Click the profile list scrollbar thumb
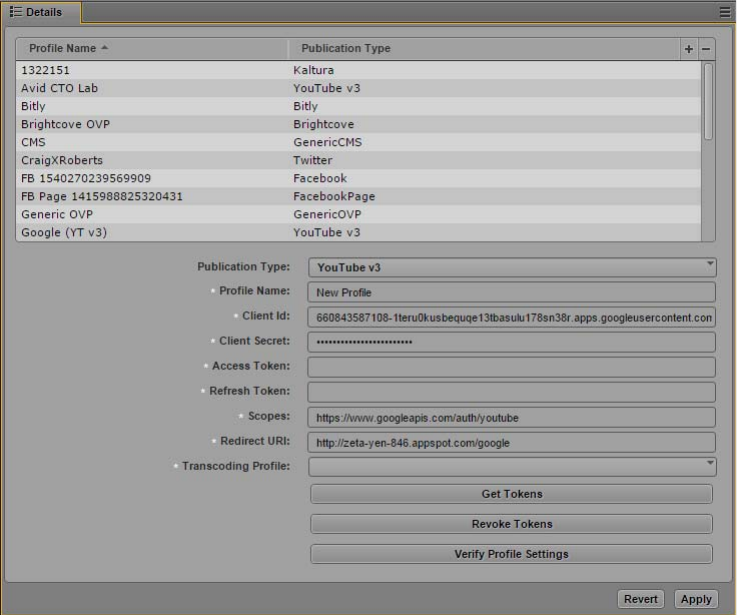 (708, 102)
